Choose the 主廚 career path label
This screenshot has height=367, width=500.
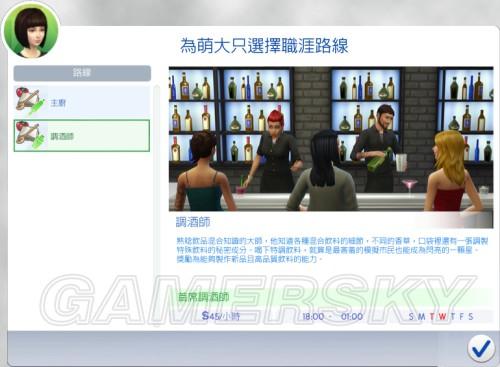pyautogui.click(x=58, y=103)
